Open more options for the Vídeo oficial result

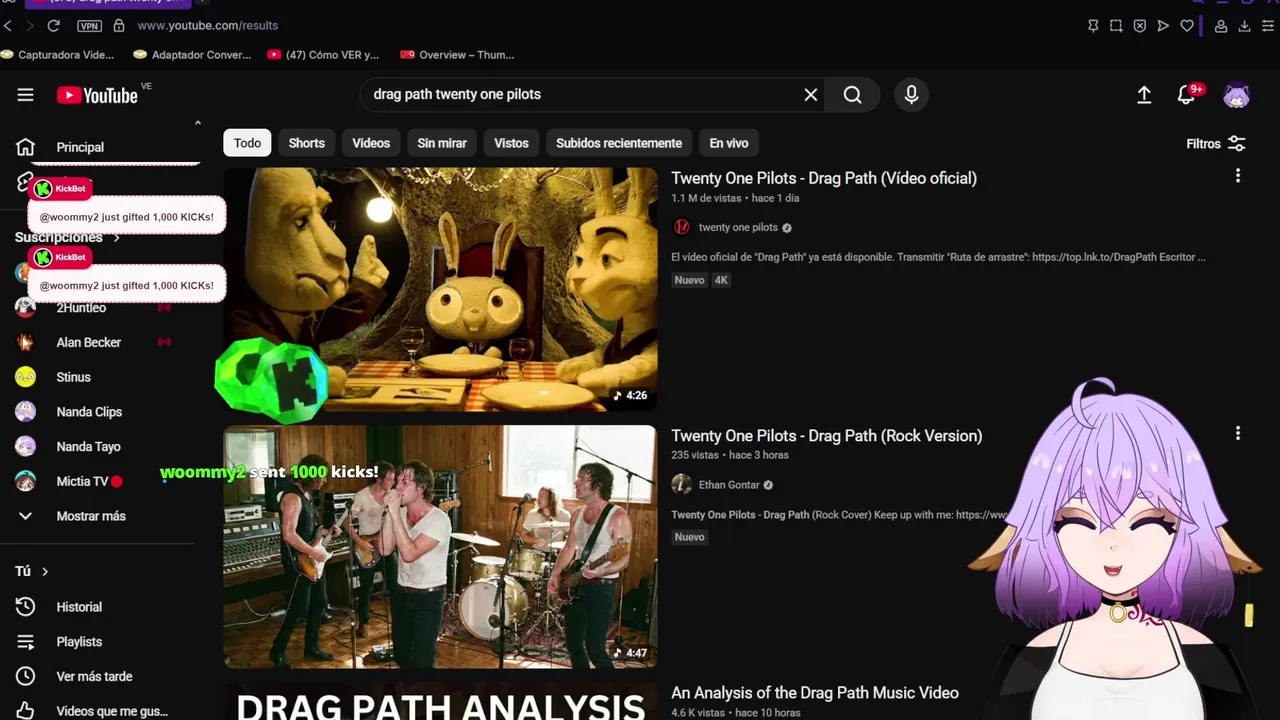tap(1238, 176)
